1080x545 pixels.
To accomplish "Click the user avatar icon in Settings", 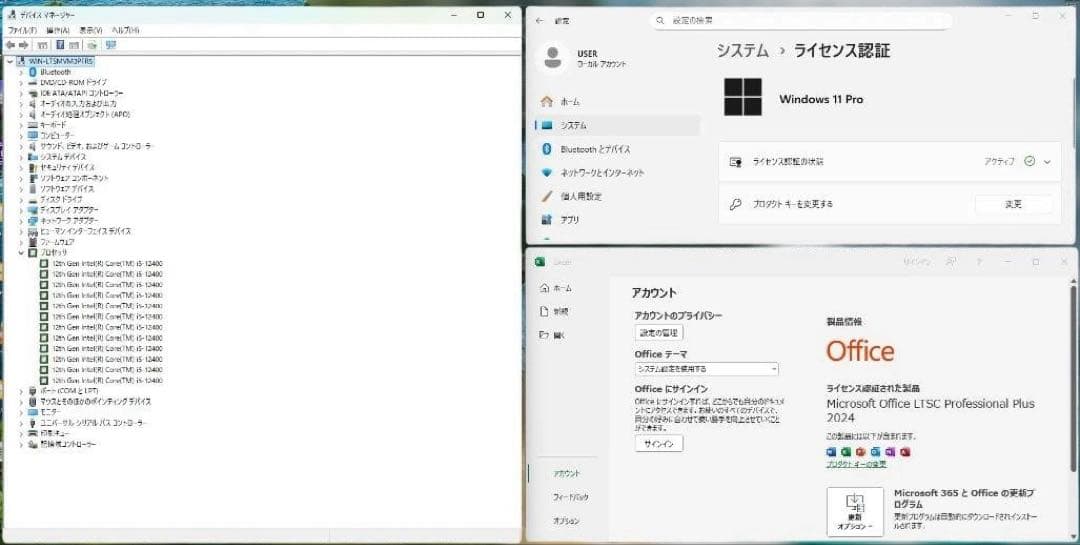I will 552,58.
